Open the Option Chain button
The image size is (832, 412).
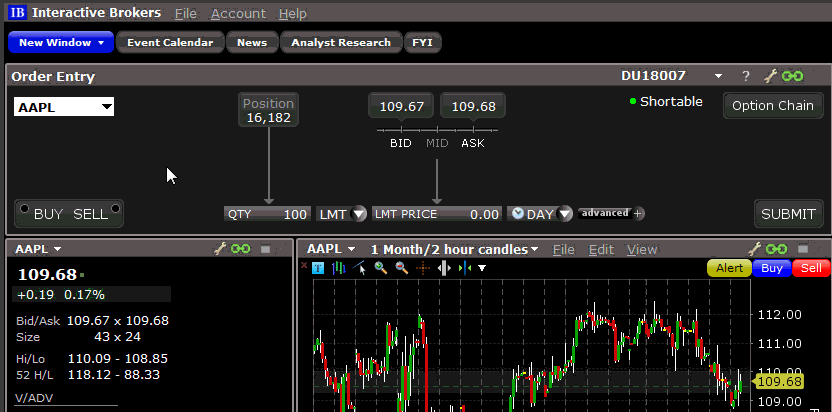point(772,105)
